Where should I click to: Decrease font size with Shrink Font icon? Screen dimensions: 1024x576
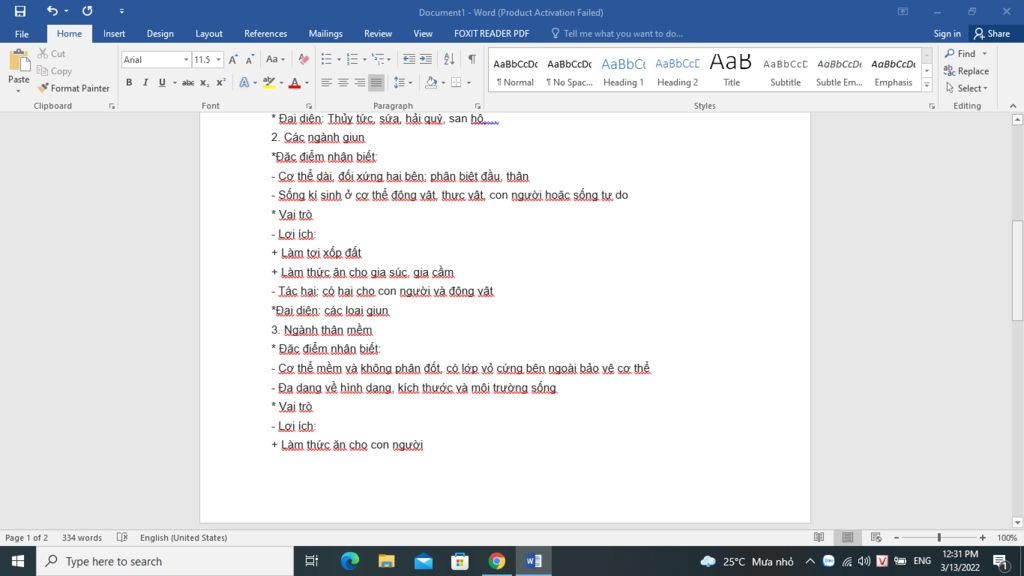tap(249, 59)
